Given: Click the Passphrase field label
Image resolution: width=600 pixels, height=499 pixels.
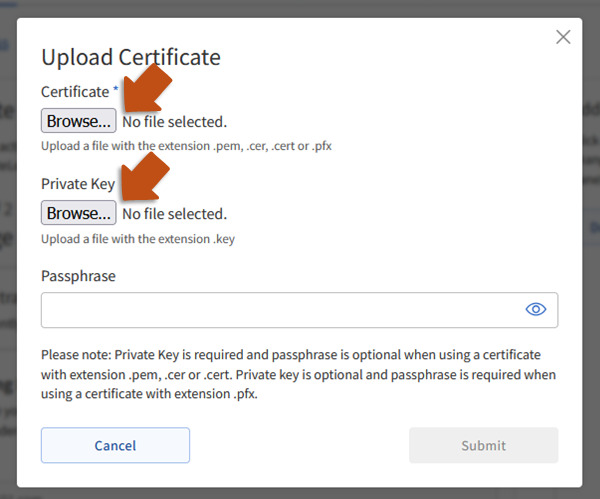Looking at the screenshot, I should tap(78, 275).
